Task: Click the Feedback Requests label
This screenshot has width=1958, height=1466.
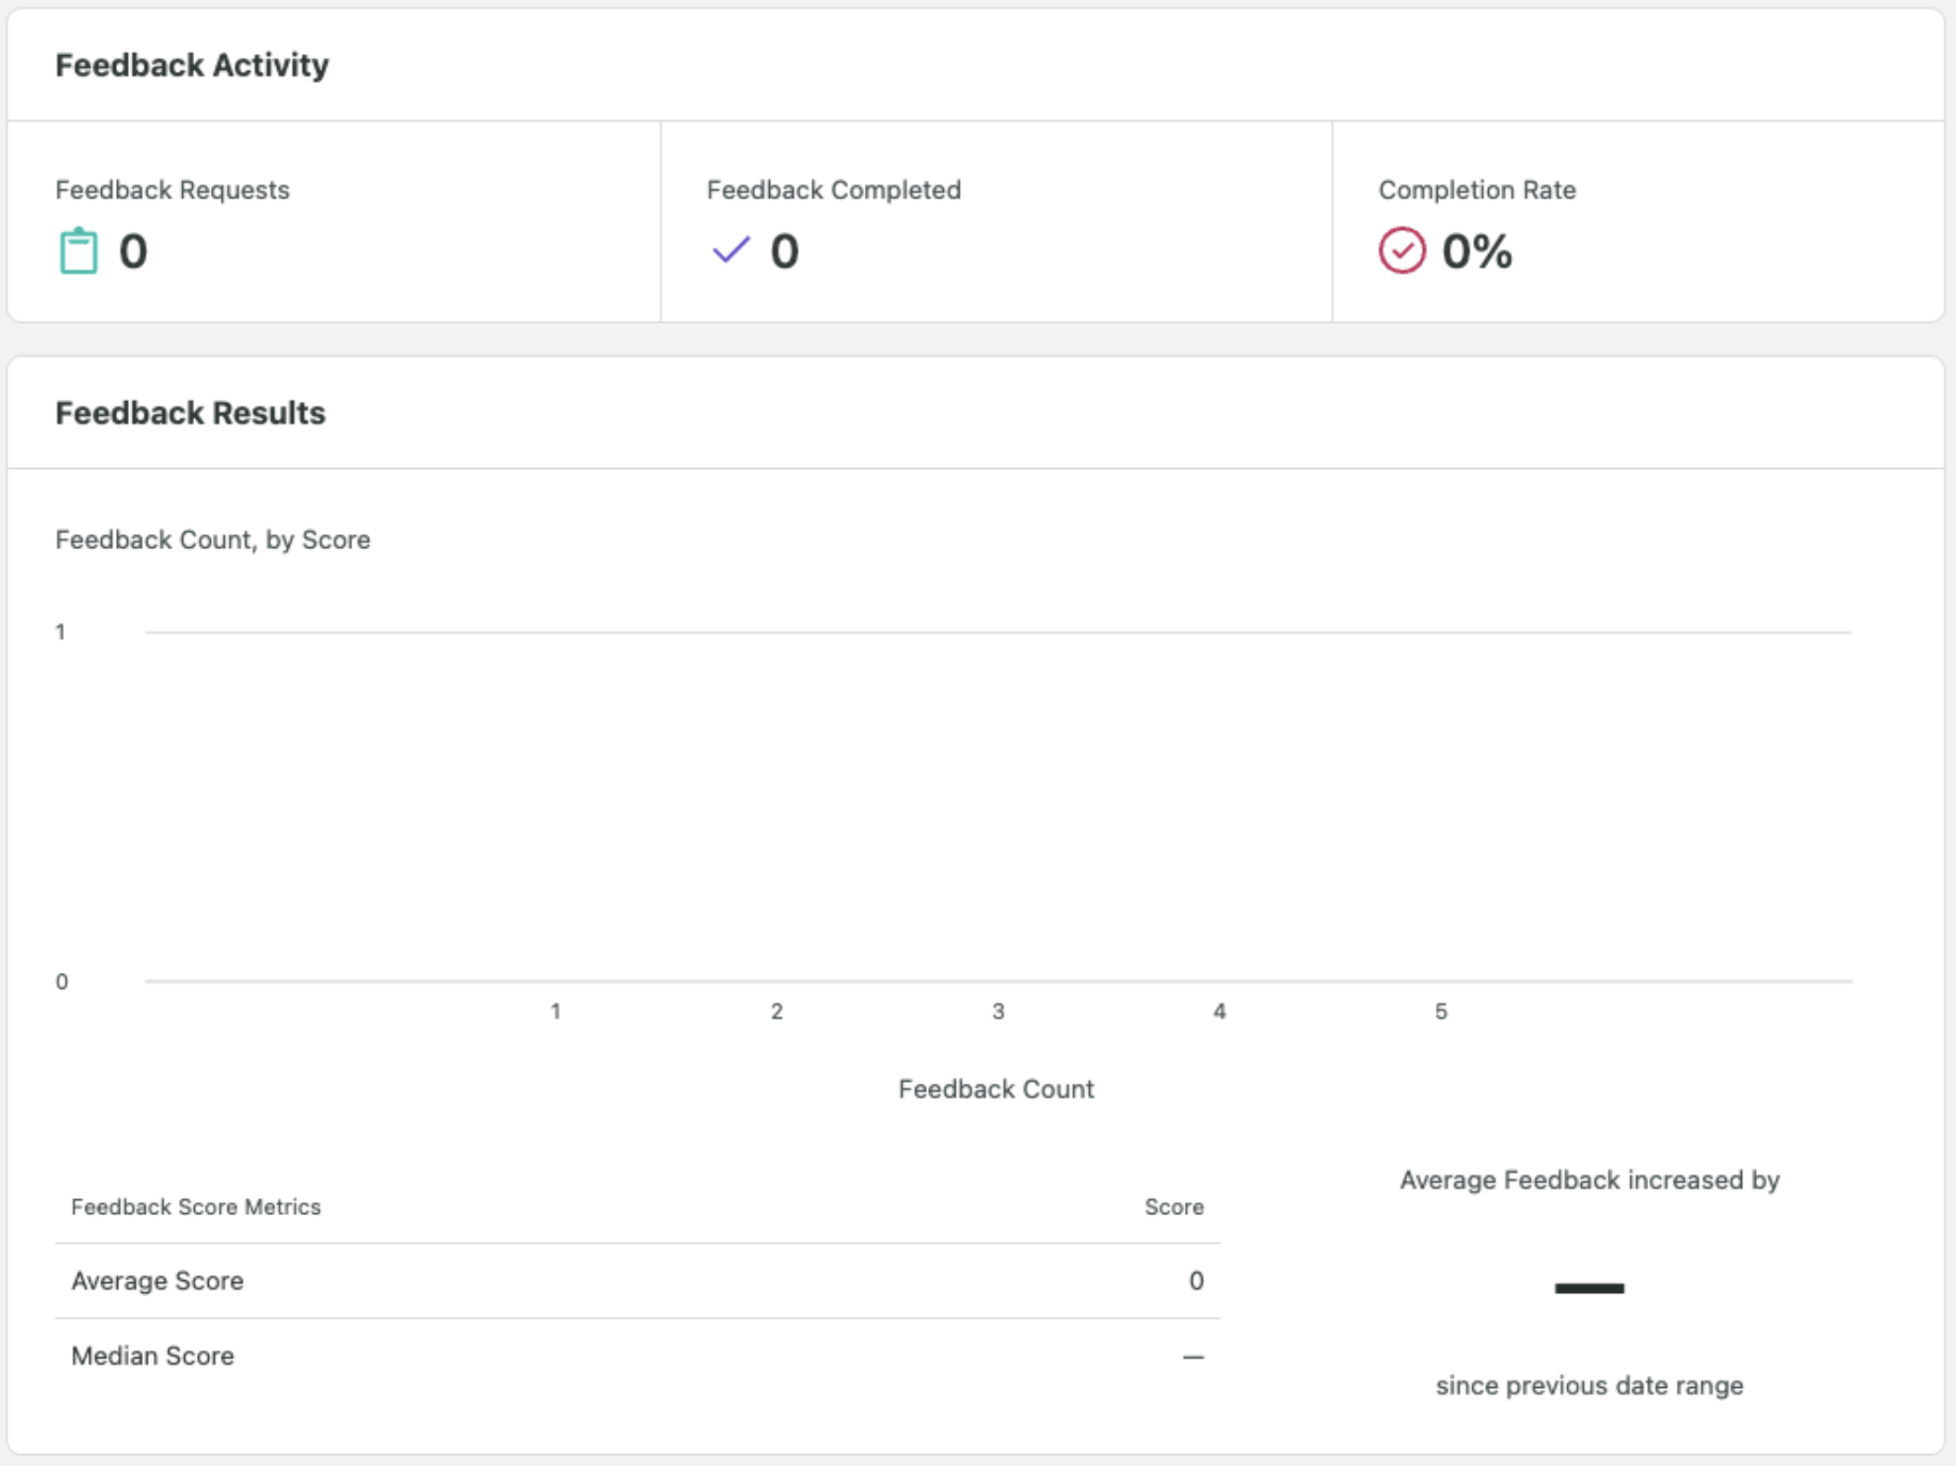Action: tap(172, 190)
